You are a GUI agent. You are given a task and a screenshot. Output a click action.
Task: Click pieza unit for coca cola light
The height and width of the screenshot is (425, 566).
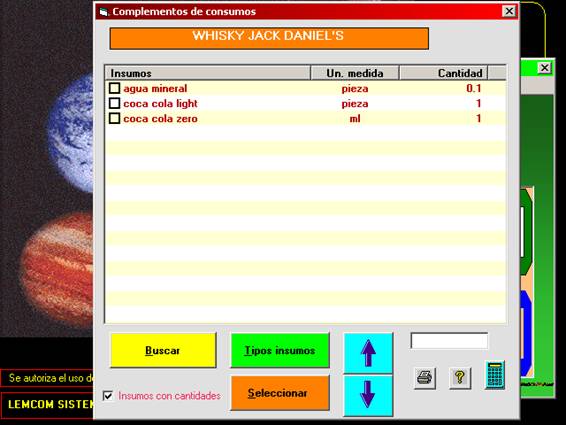[355, 104]
